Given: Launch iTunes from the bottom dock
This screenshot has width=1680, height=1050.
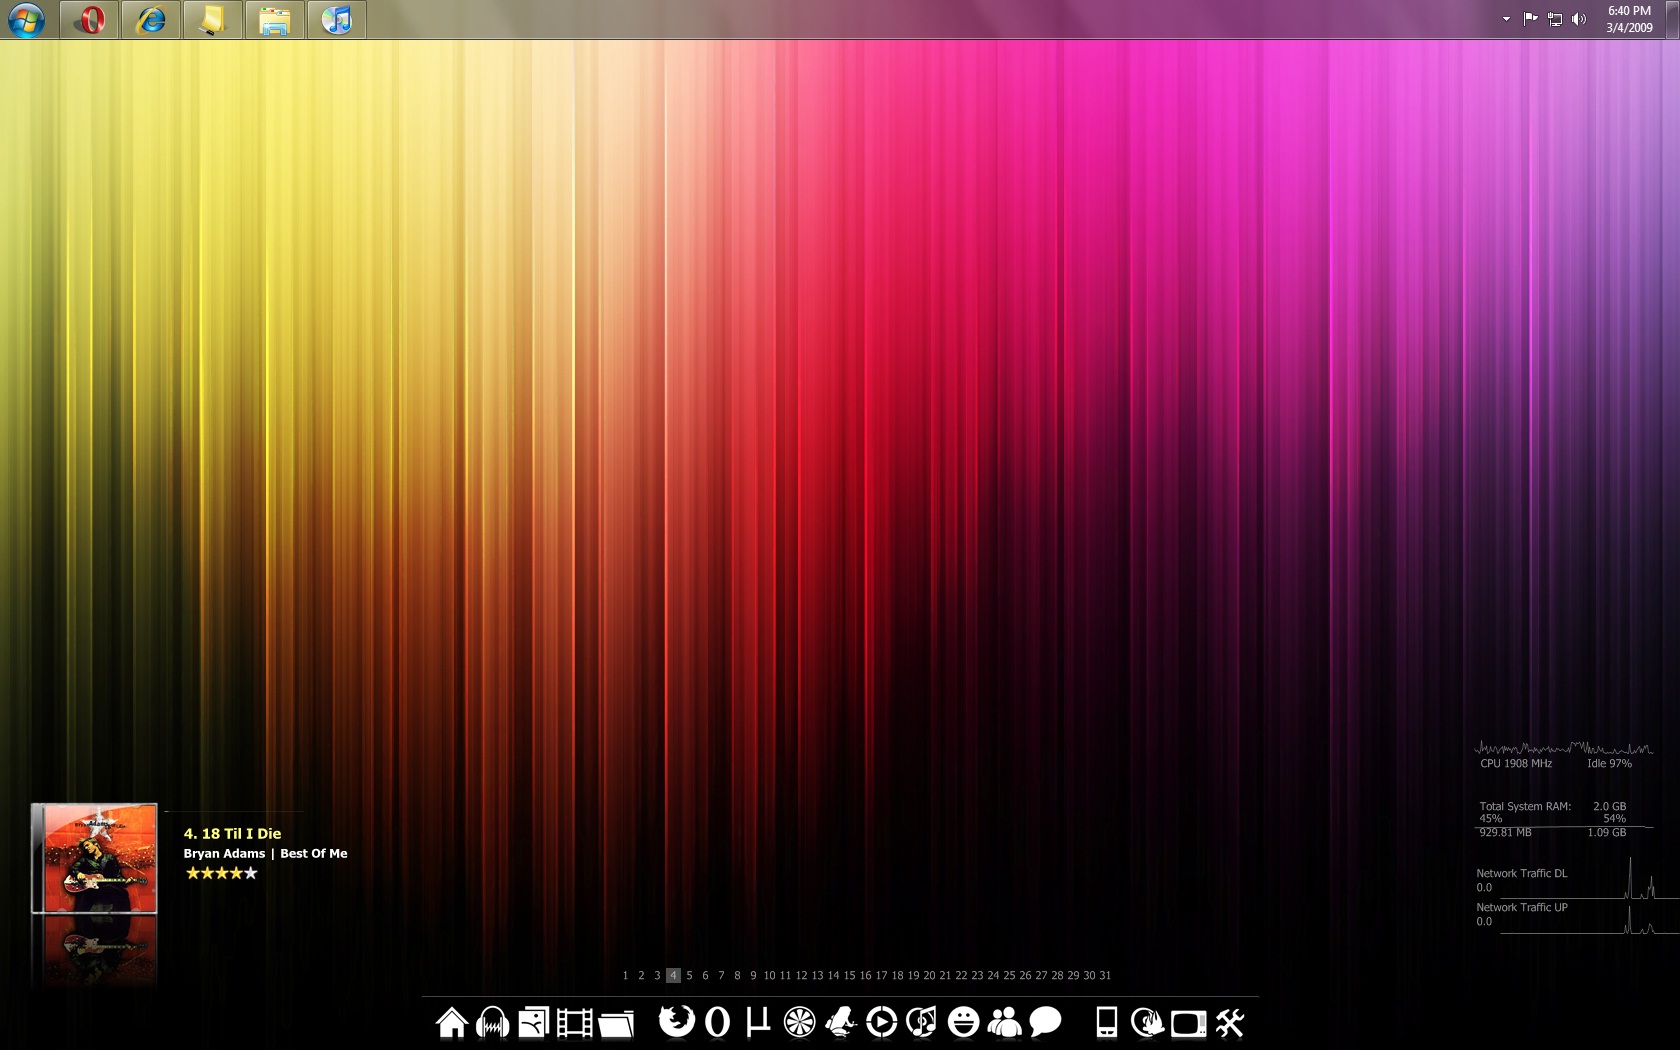Looking at the screenshot, I should coord(921,1021).
